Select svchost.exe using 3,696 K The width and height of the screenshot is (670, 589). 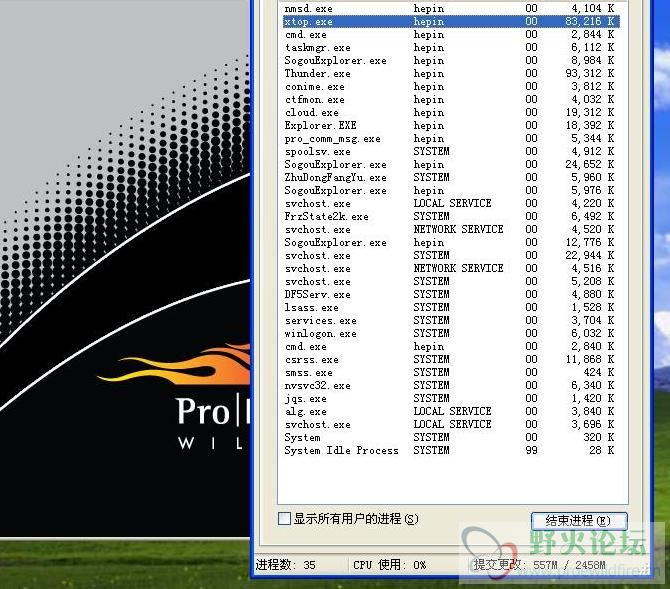(x=451, y=424)
